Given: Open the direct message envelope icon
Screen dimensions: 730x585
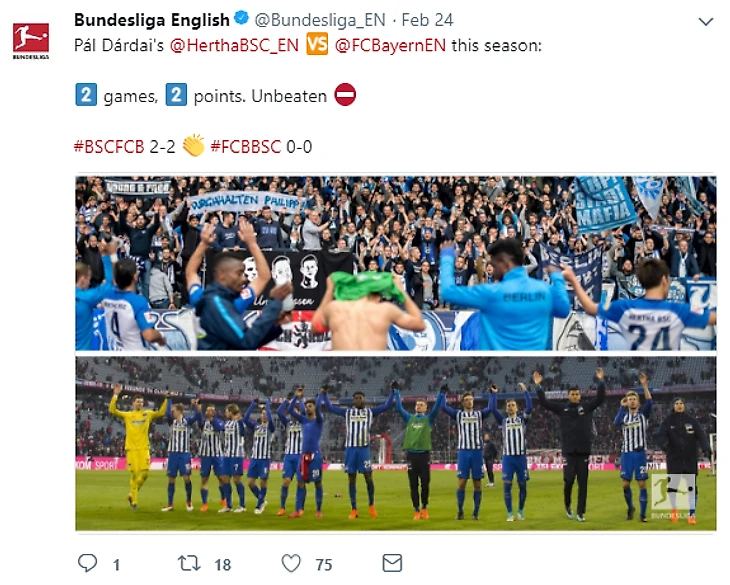Looking at the screenshot, I should pyautogui.click(x=392, y=563).
